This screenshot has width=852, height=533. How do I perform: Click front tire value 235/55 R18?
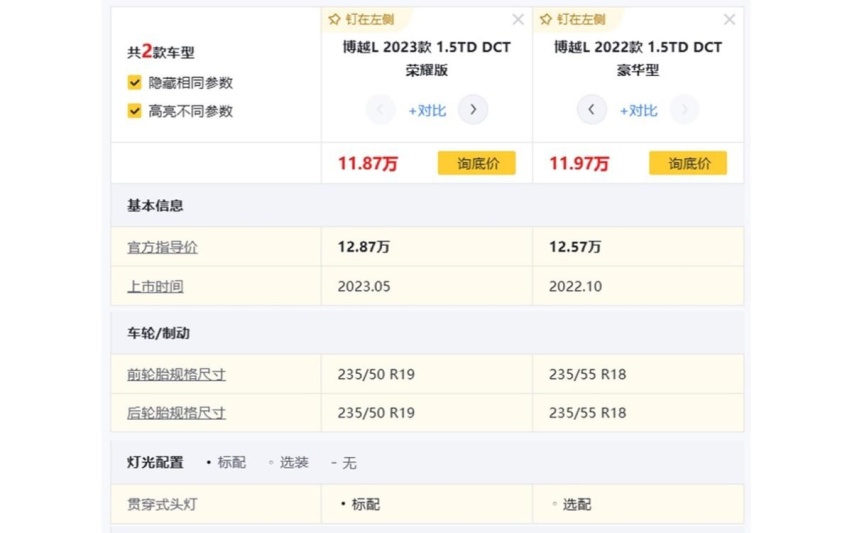coord(587,374)
